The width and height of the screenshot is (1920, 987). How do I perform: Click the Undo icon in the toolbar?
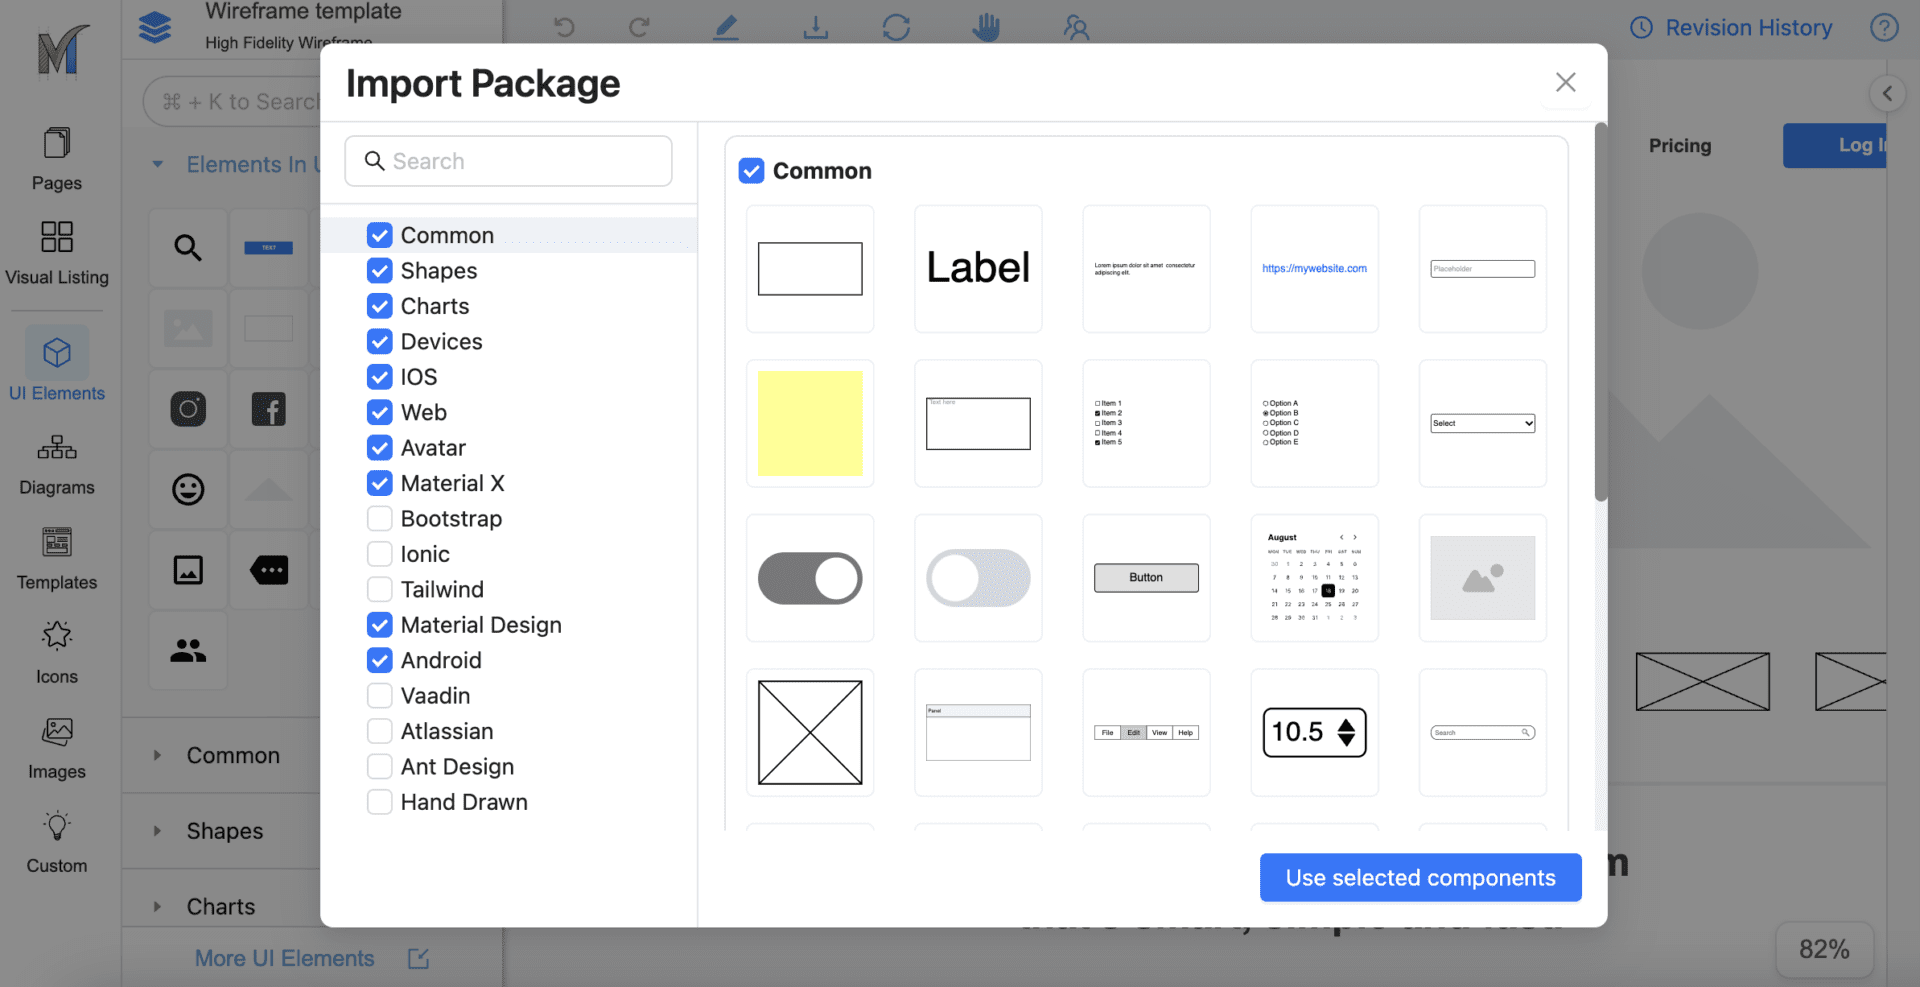click(x=563, y=27)
